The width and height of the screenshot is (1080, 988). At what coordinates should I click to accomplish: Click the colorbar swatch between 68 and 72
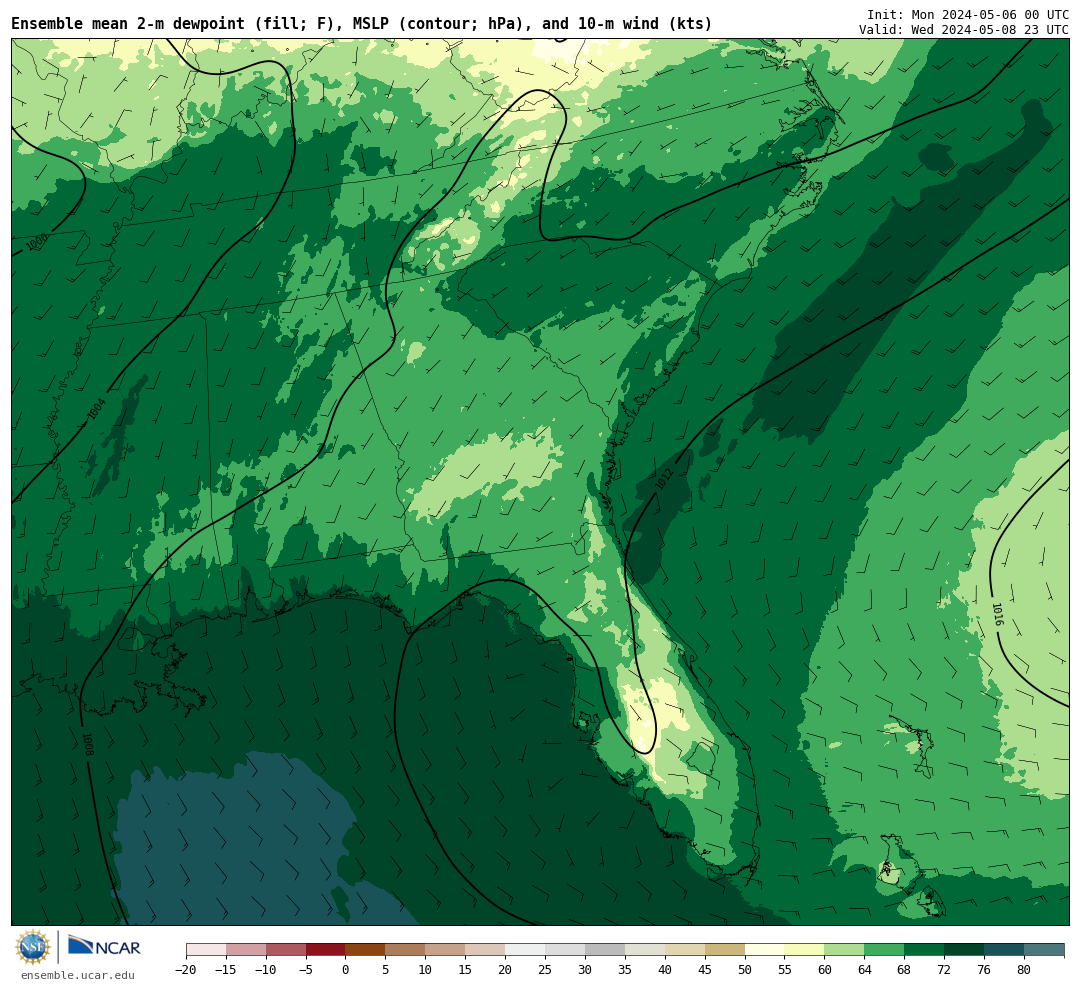click(x=924, y=949)
